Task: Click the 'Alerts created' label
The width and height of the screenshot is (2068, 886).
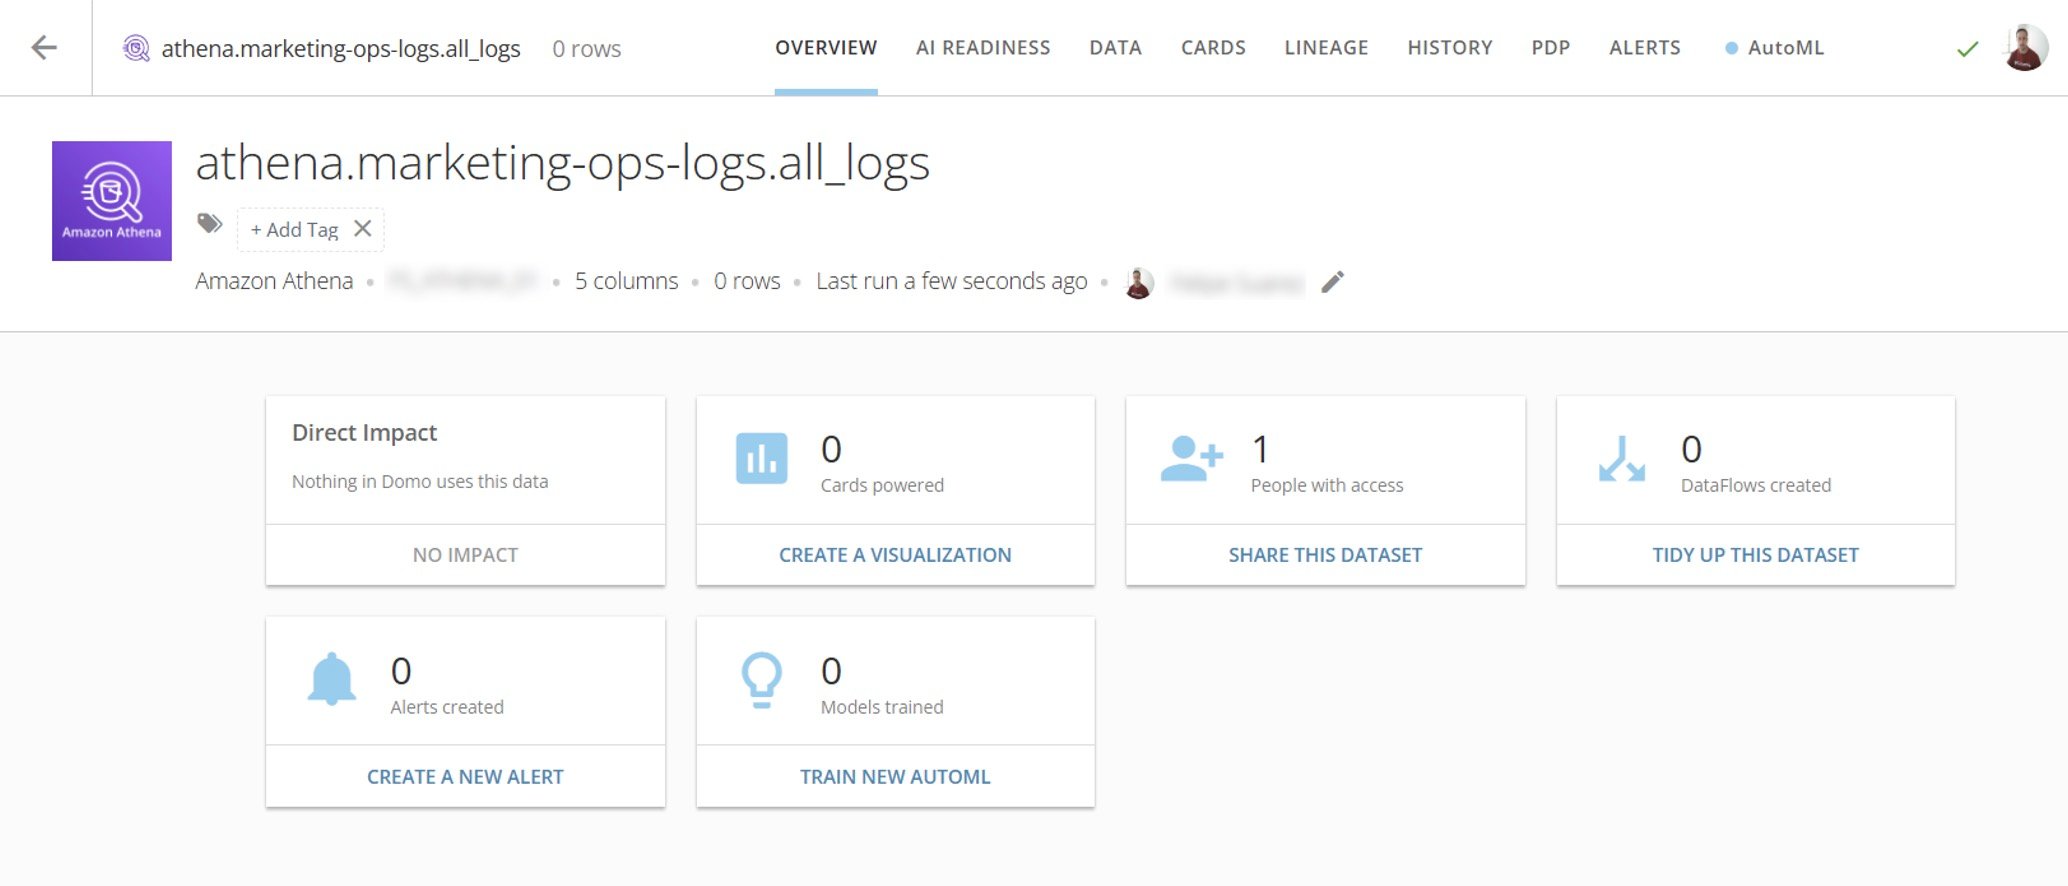Action: pos(447,708)
